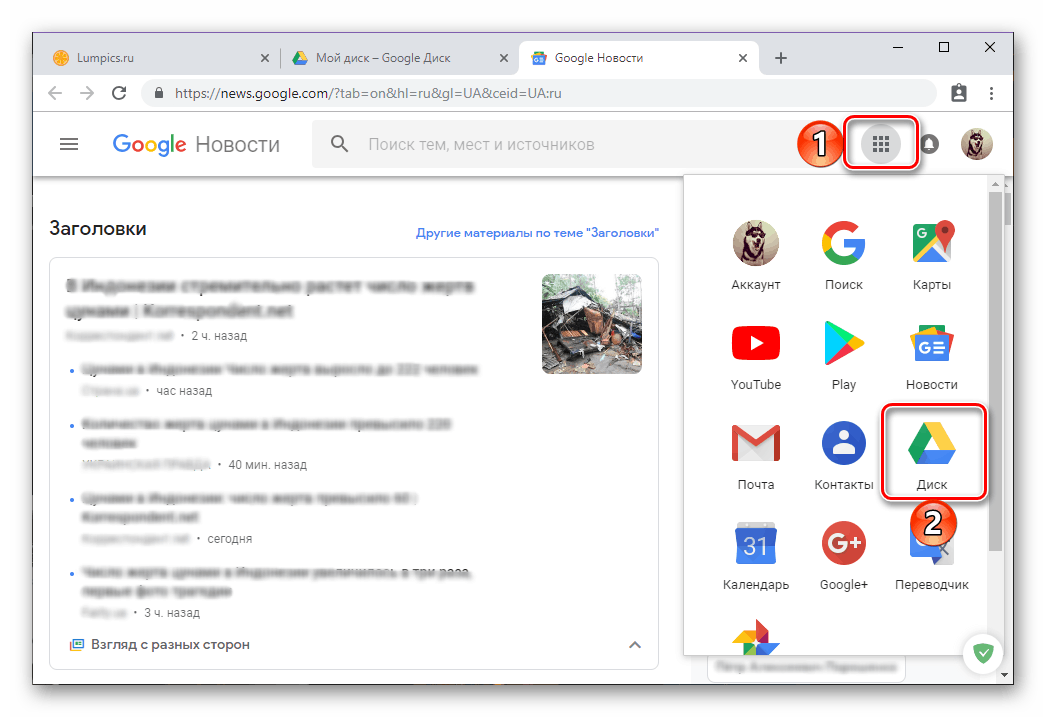Open Google+ app
Screen dimensions: 1046x717
[x=843, y=556]
